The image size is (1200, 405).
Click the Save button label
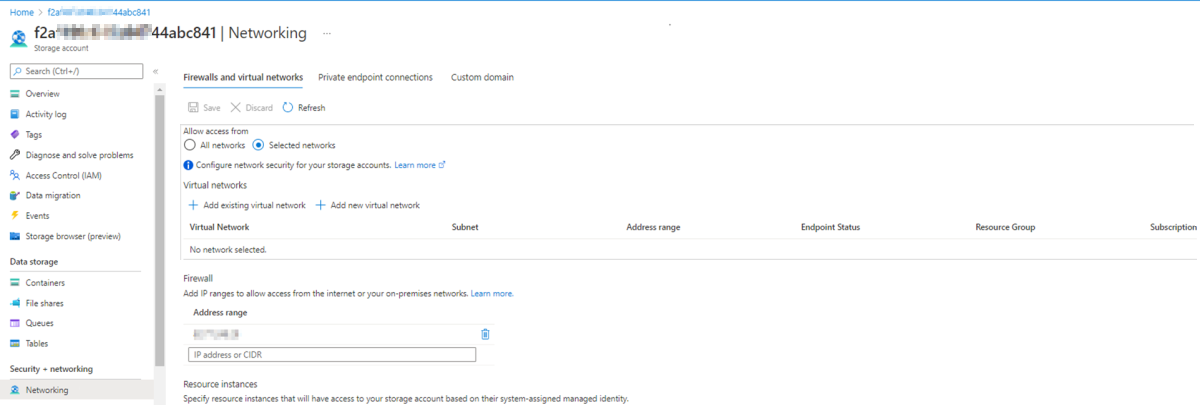click(x=212, y=107)
